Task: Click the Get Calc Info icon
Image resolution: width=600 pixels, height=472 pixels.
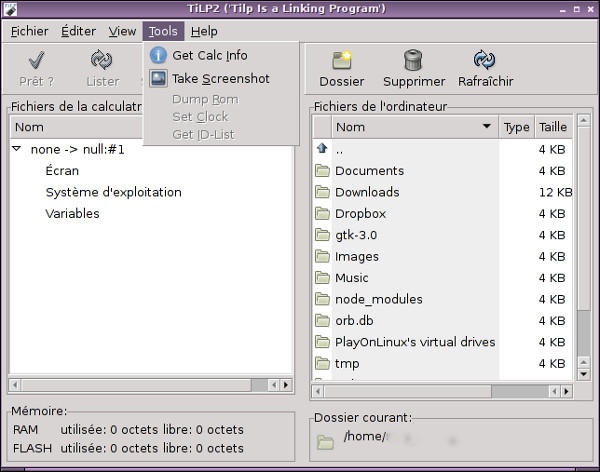Action: coord(158,55)
